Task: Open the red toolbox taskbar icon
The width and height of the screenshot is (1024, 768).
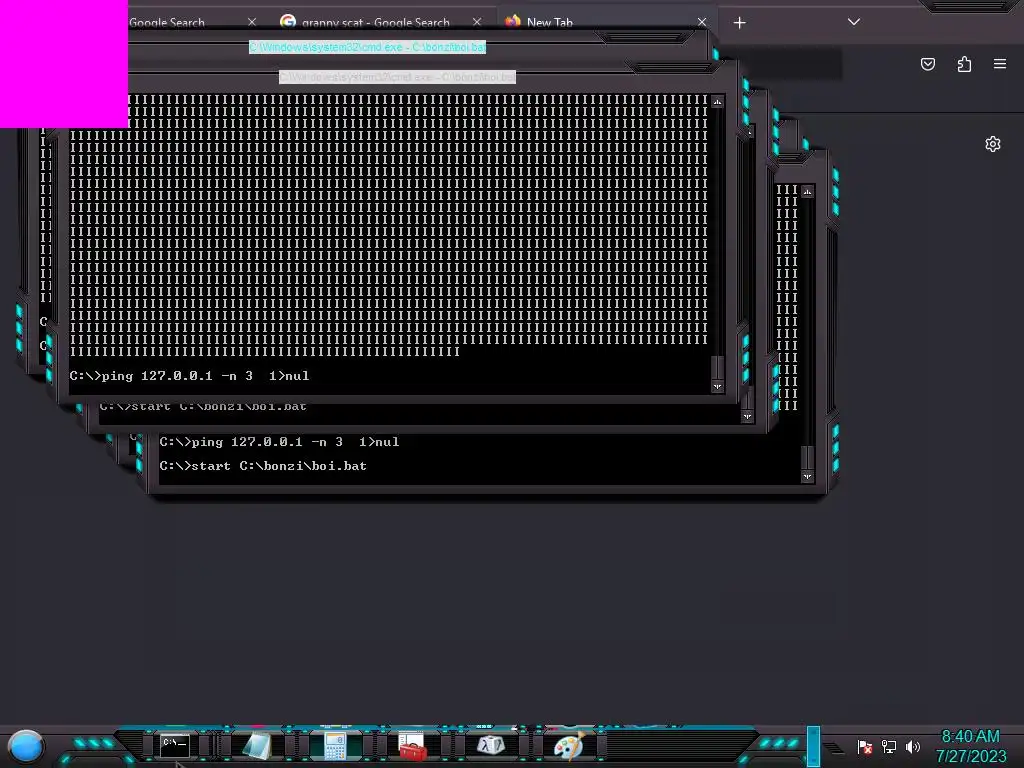Action: [x=412, y=746]
